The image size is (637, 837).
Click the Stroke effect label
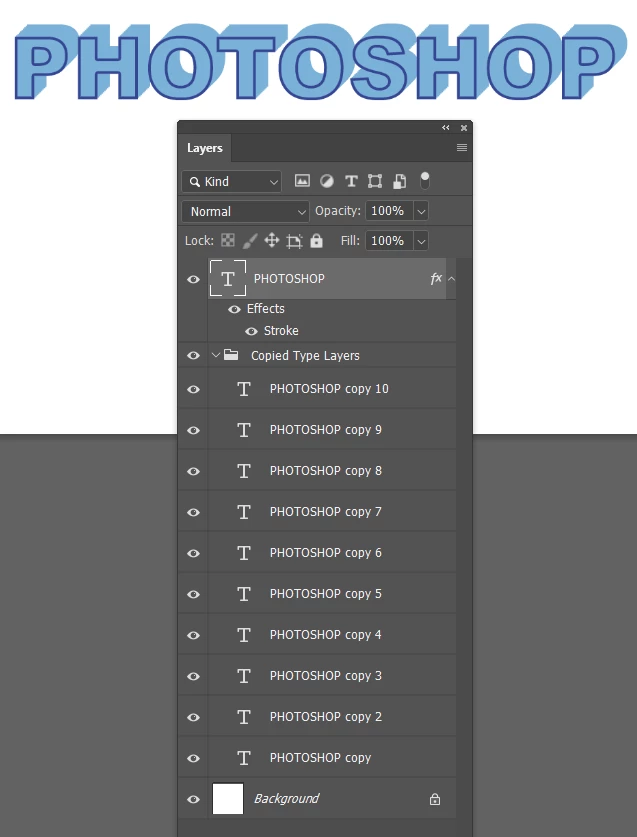coord(281,331)
